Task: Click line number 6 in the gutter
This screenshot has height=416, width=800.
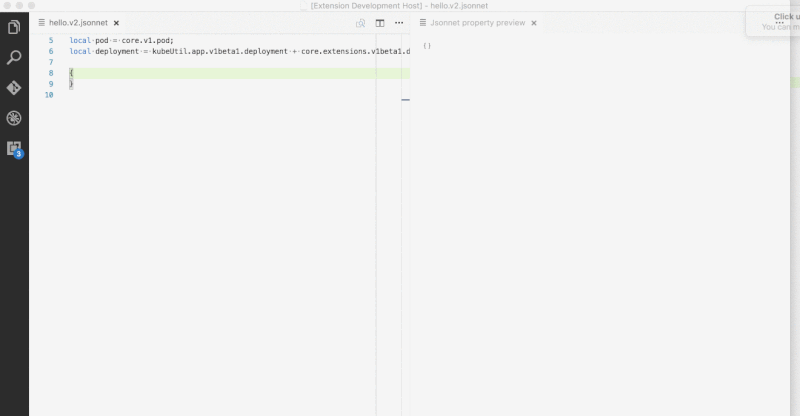Action: [x=51, y=52]
